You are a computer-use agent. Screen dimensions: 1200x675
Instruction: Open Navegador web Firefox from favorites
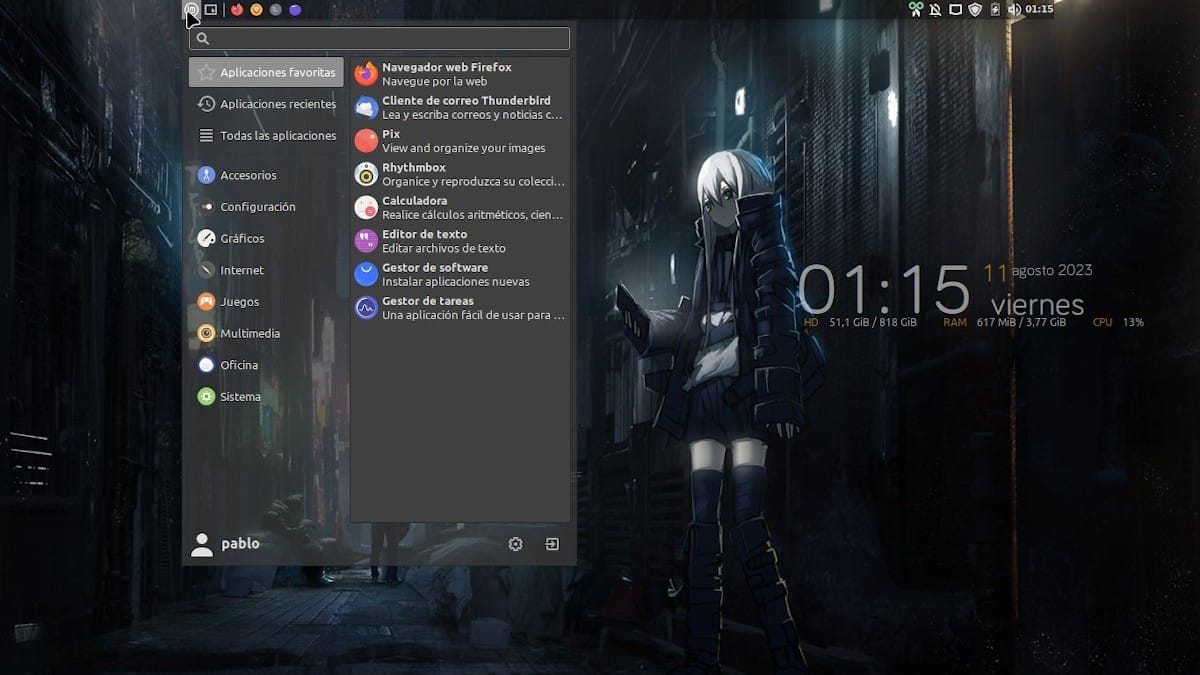(460, 74)
